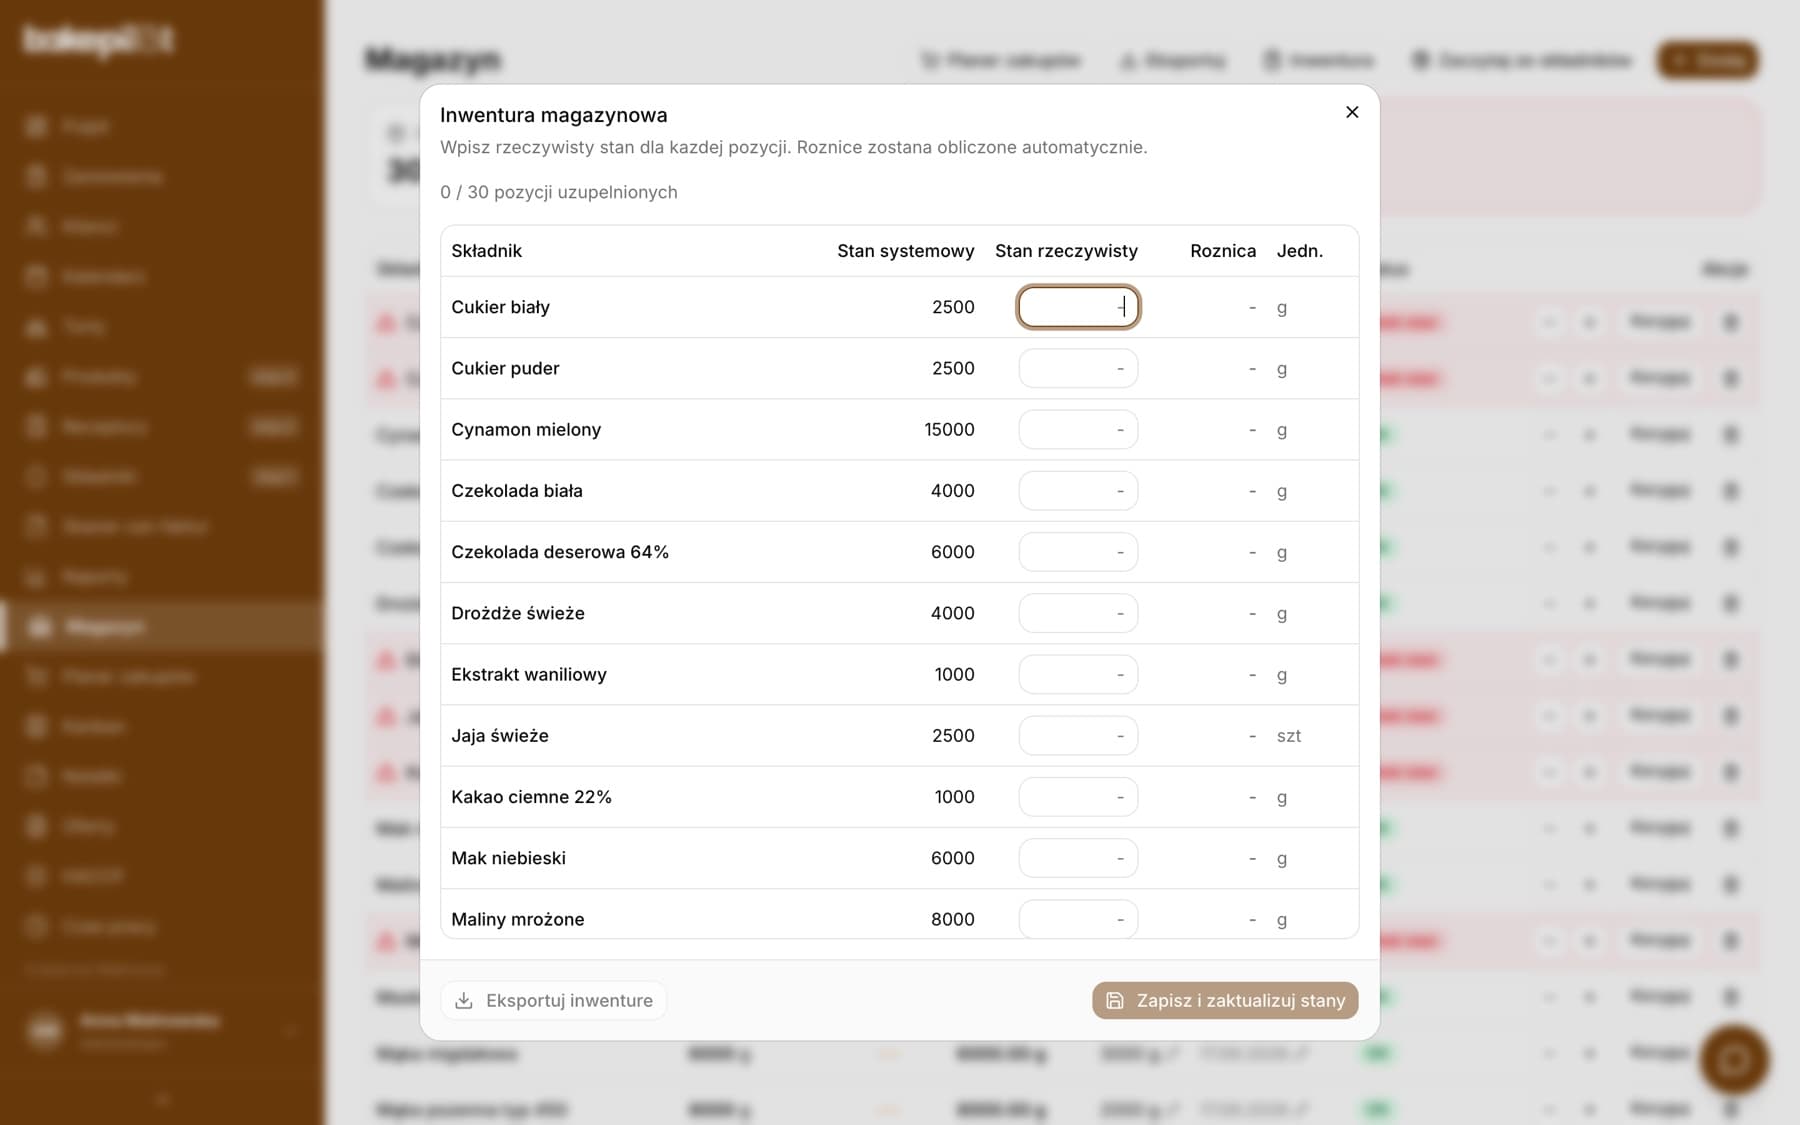1800x1125 pixels.
Task: Select actual stock field for Cynamon mielony
Action: pos(1078,430)
